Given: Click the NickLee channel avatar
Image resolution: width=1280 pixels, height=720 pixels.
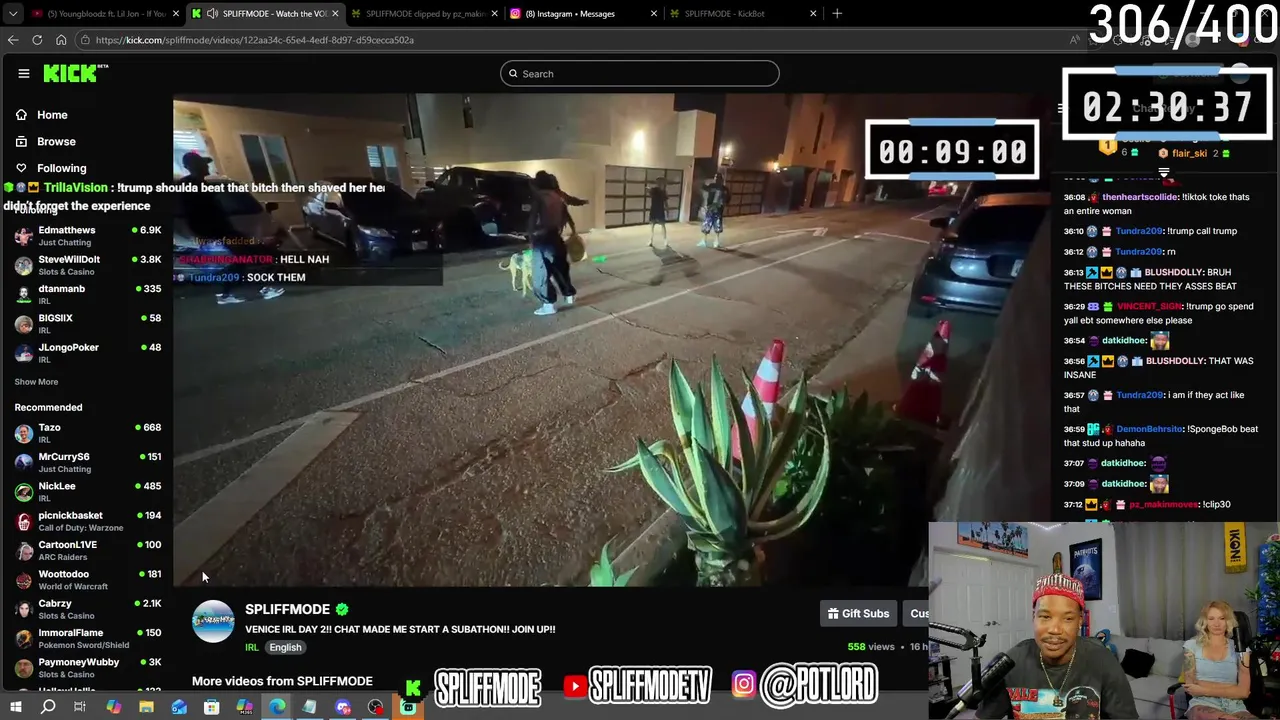Looking at the screenshot, I should click(23, 492).
